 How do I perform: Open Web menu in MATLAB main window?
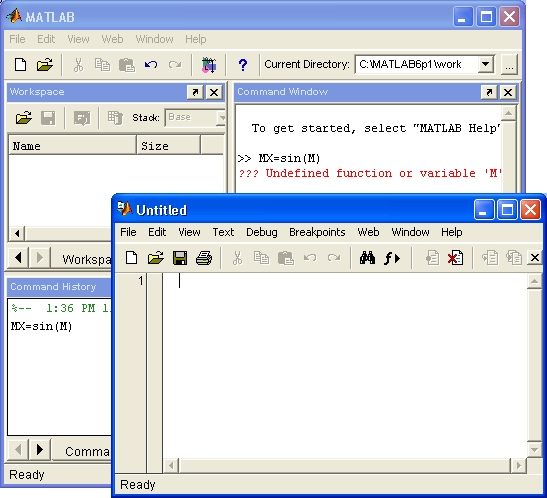[x=112, y=39]
